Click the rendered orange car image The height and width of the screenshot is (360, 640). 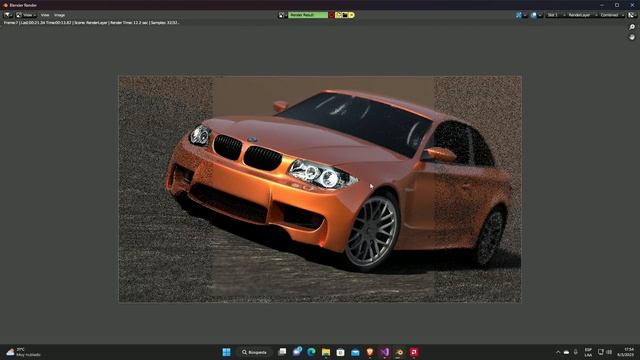click(320, 189)
